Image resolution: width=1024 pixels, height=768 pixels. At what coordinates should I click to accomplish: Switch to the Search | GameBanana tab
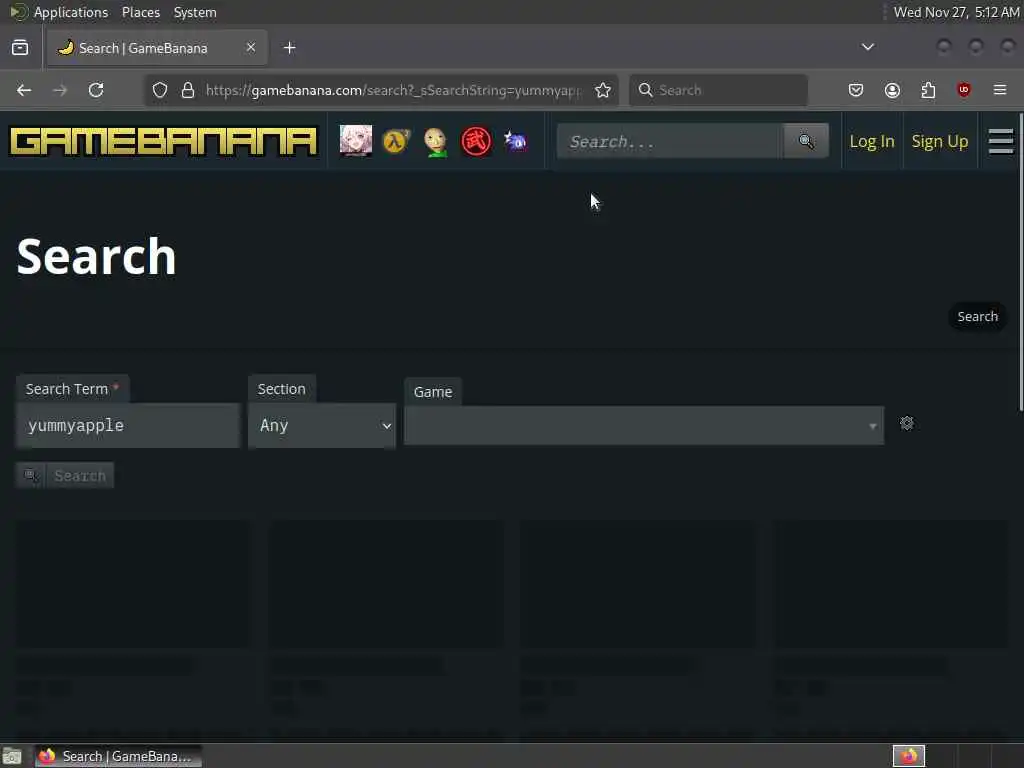tap(157, 48)
